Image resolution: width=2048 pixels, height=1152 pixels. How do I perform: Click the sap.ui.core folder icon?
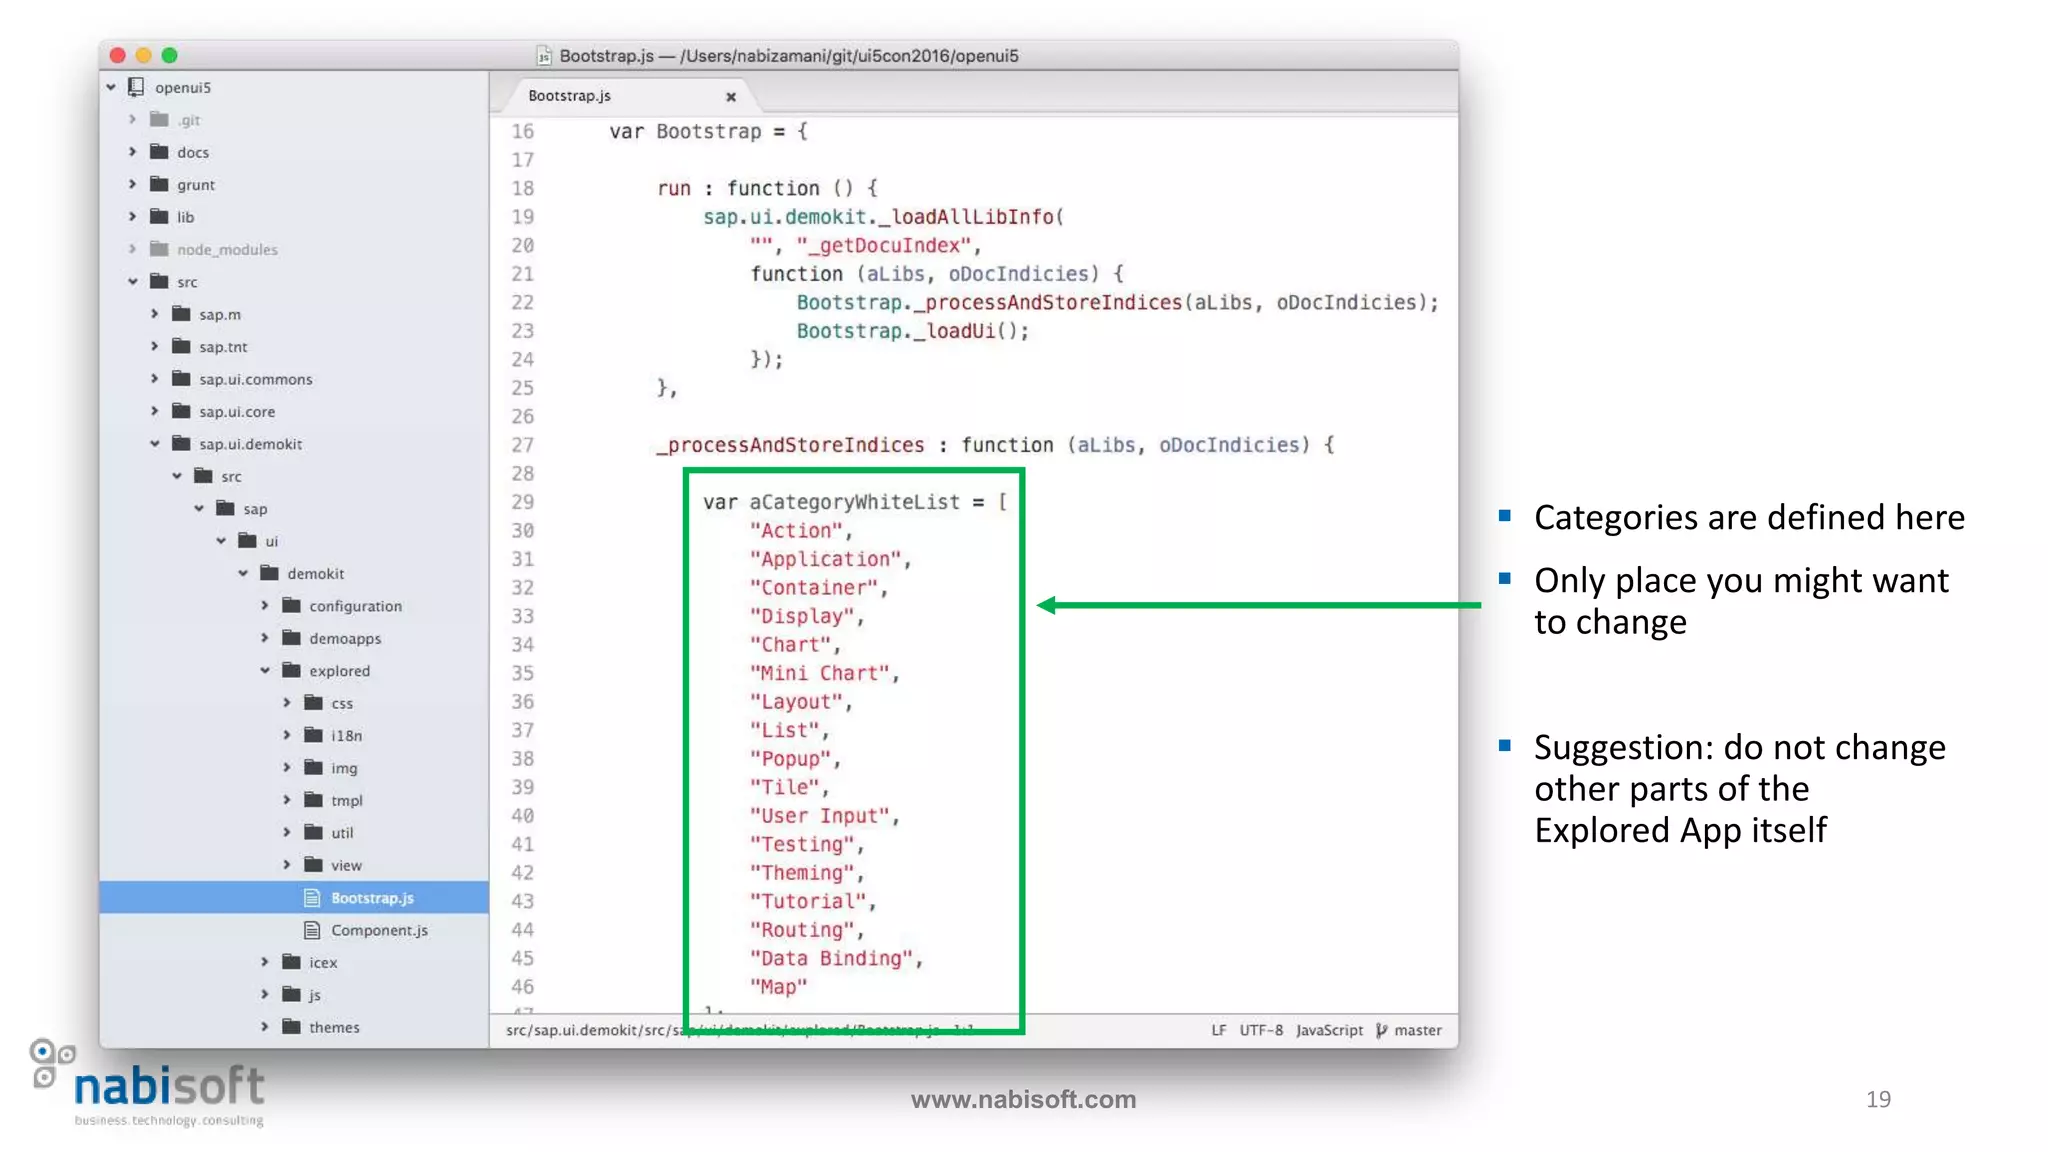pyautogui.click(x=181, y=411)
